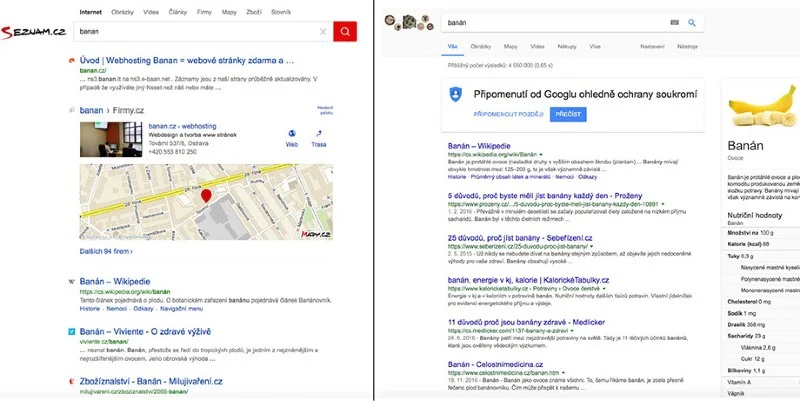Expand arrow beside celostnimedicina.cz URL
This screenshot has width=800, height=401.
pyautogui.click(x=563, y=373)
